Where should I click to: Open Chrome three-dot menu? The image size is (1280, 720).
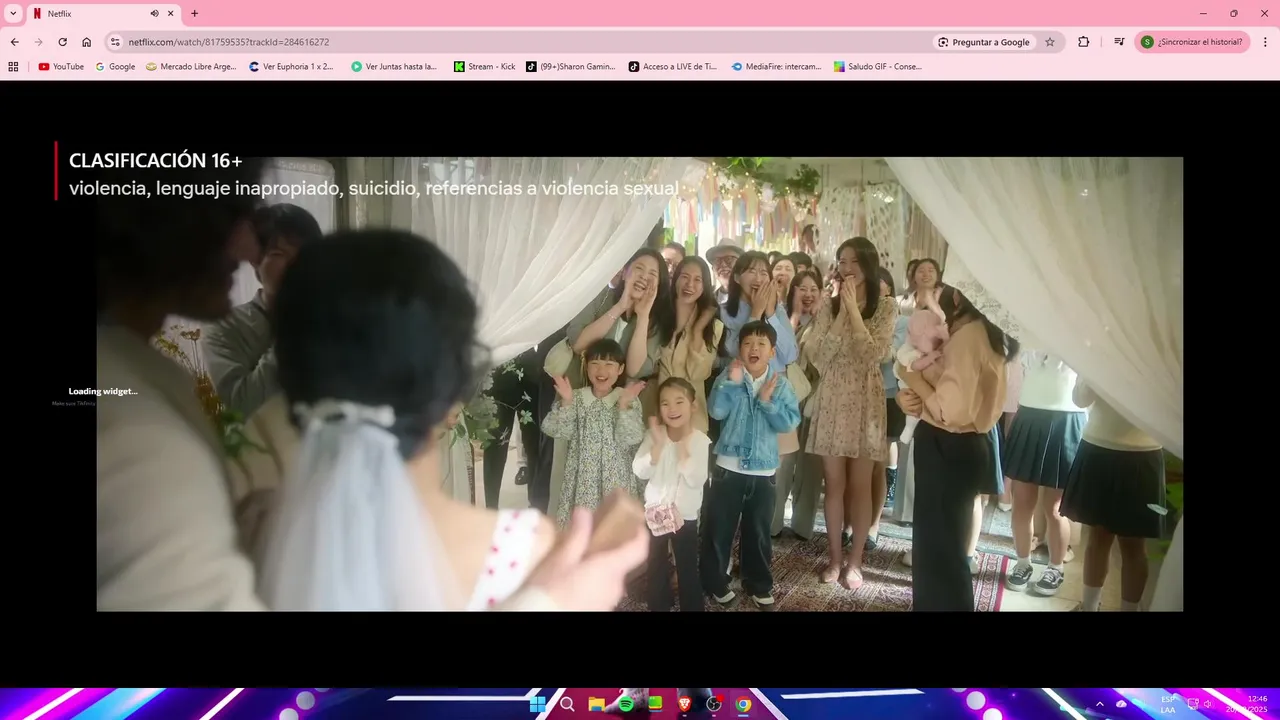tap(1266, 42)
